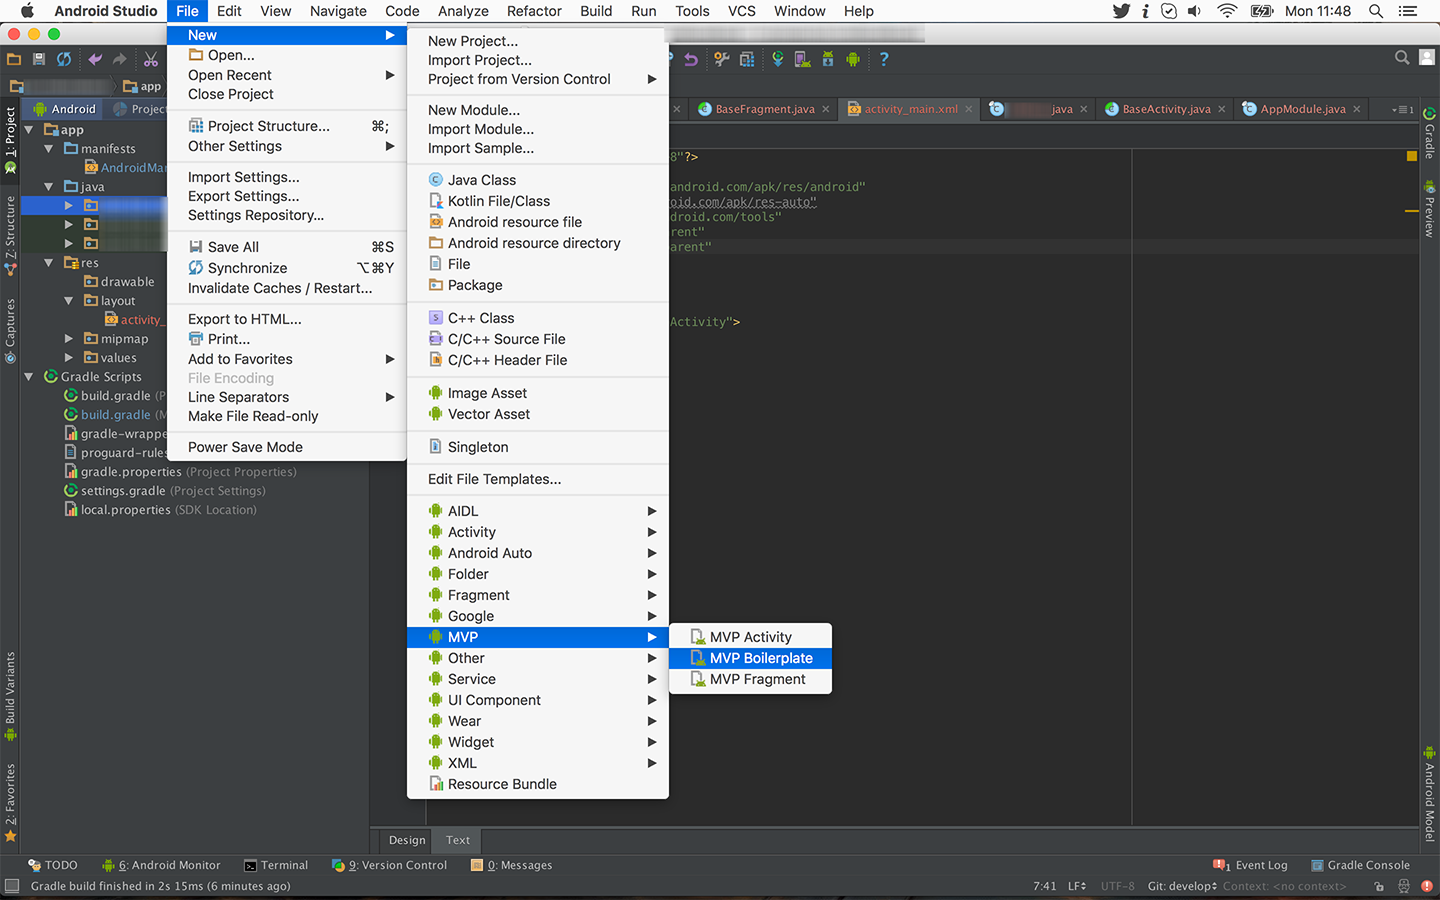Collapse the Gradle Scripts node
This screenshot has width=1440, height=900.
click(29, 377)
